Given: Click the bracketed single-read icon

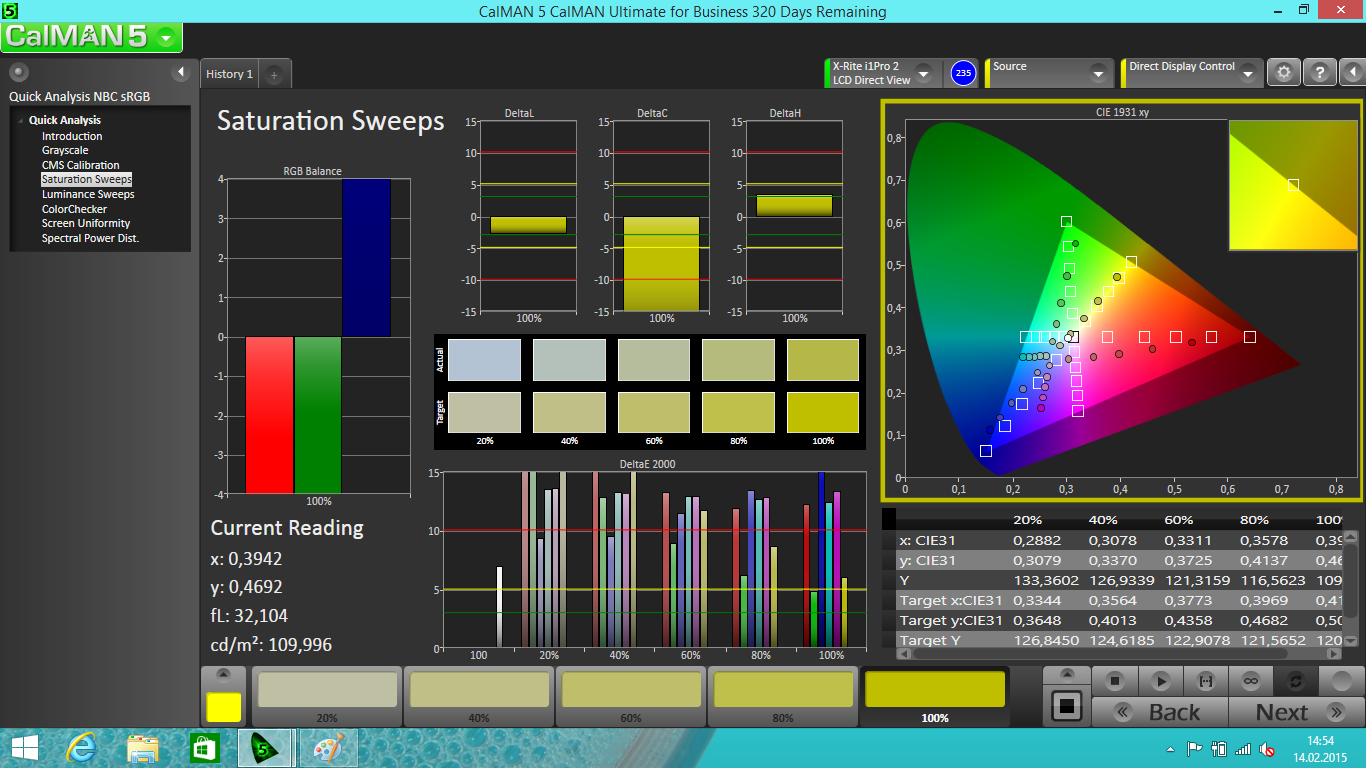Looking at the screenshot, I should (1205, 681).
